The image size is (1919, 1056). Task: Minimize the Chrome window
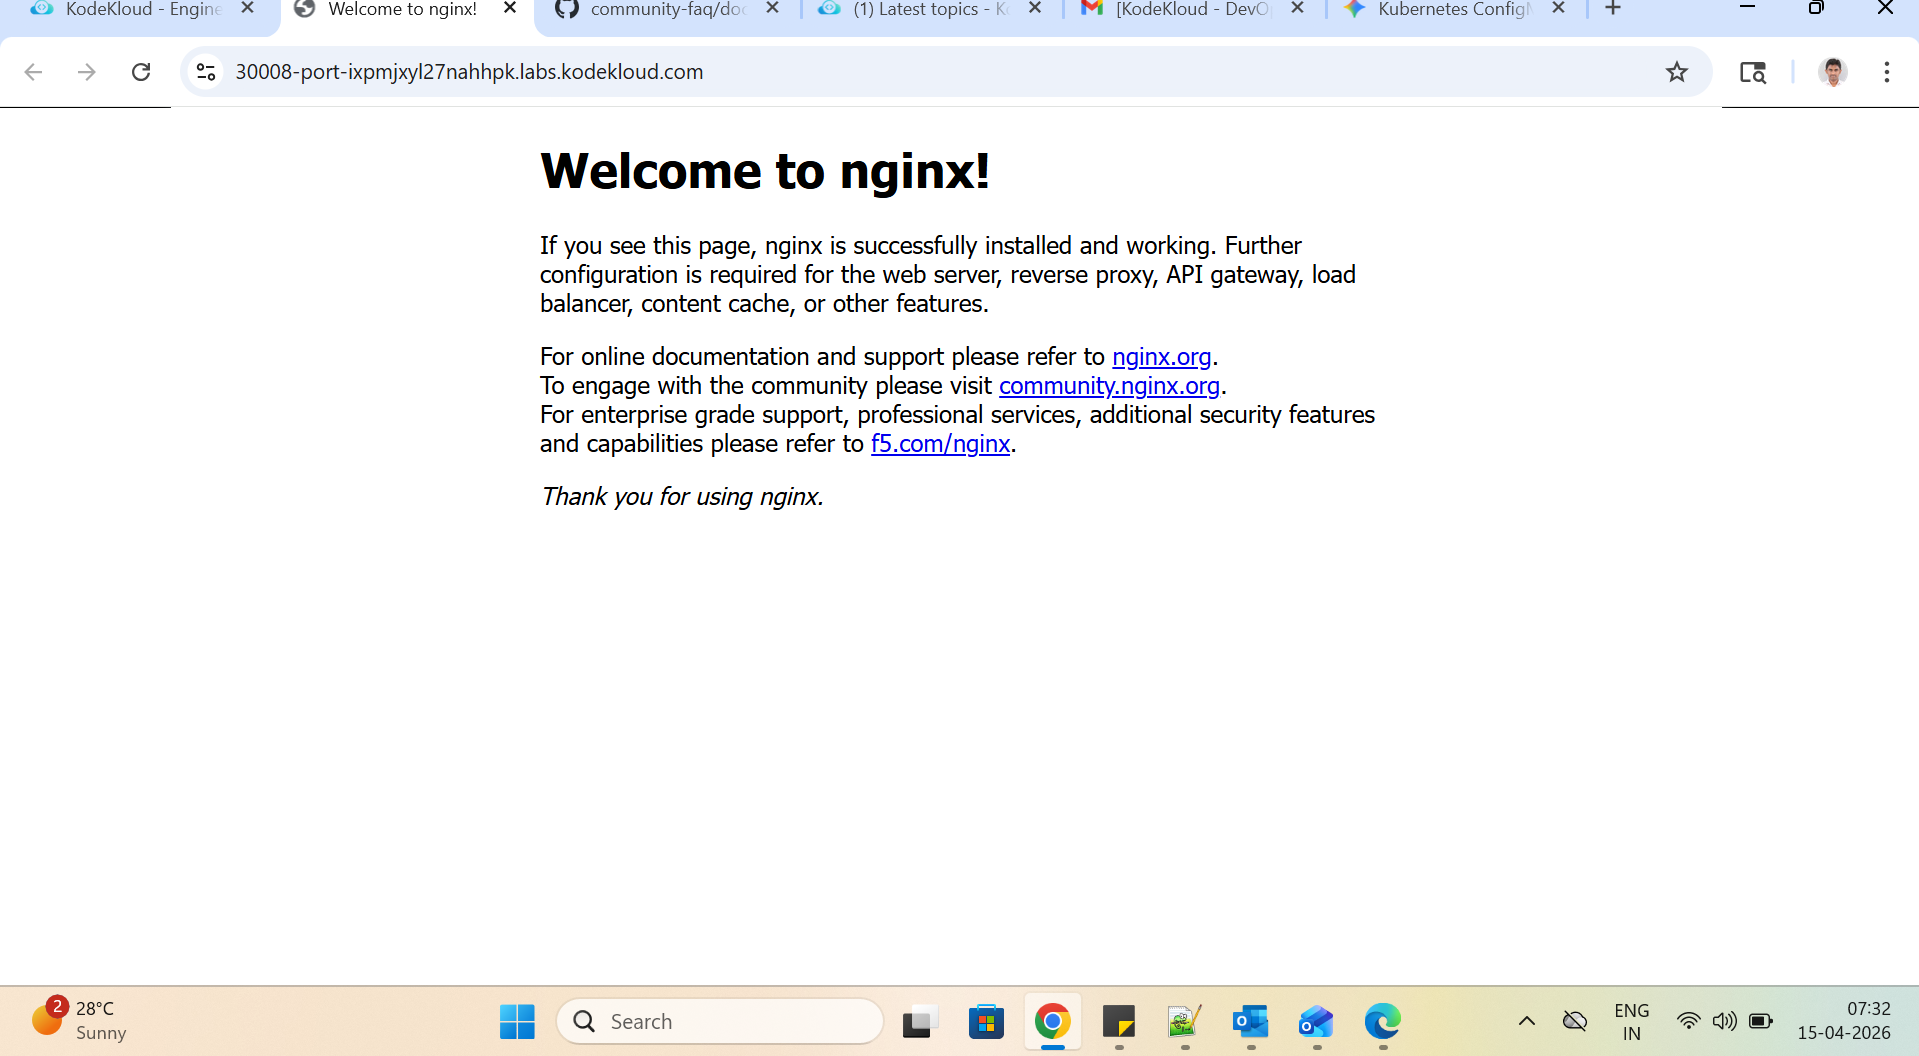click(x=1747, y=8)
